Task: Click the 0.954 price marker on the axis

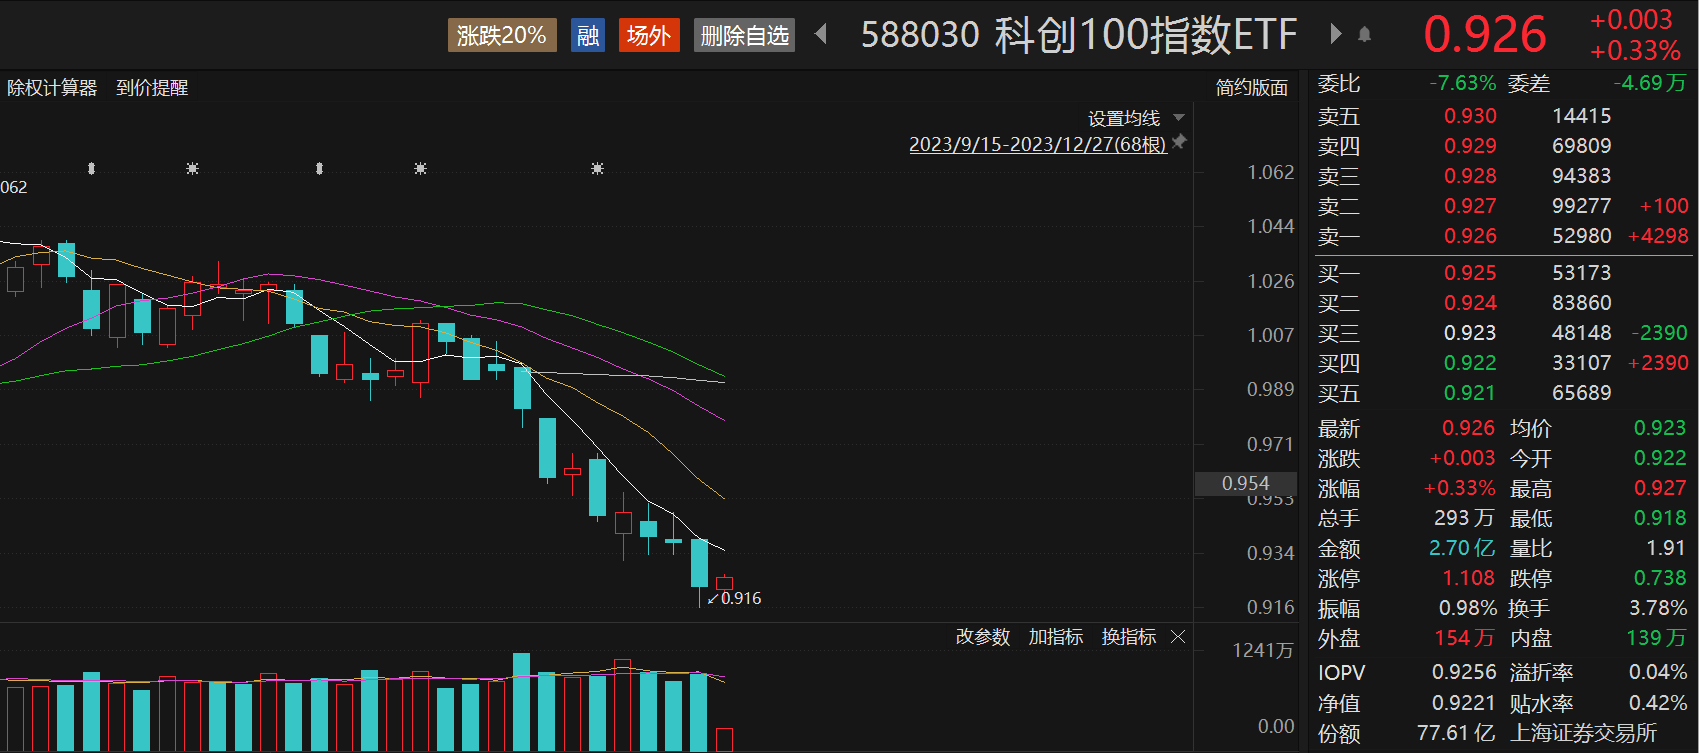Action: click(1245, 484)
